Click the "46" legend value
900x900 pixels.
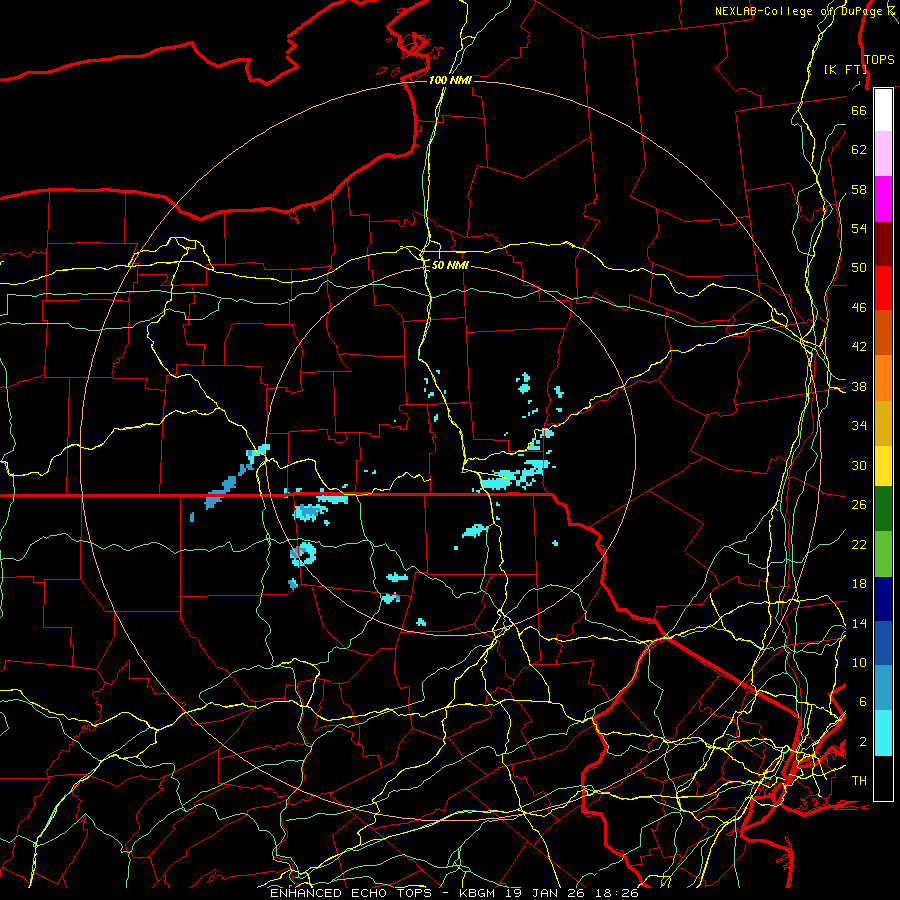[x=859, y=308]
